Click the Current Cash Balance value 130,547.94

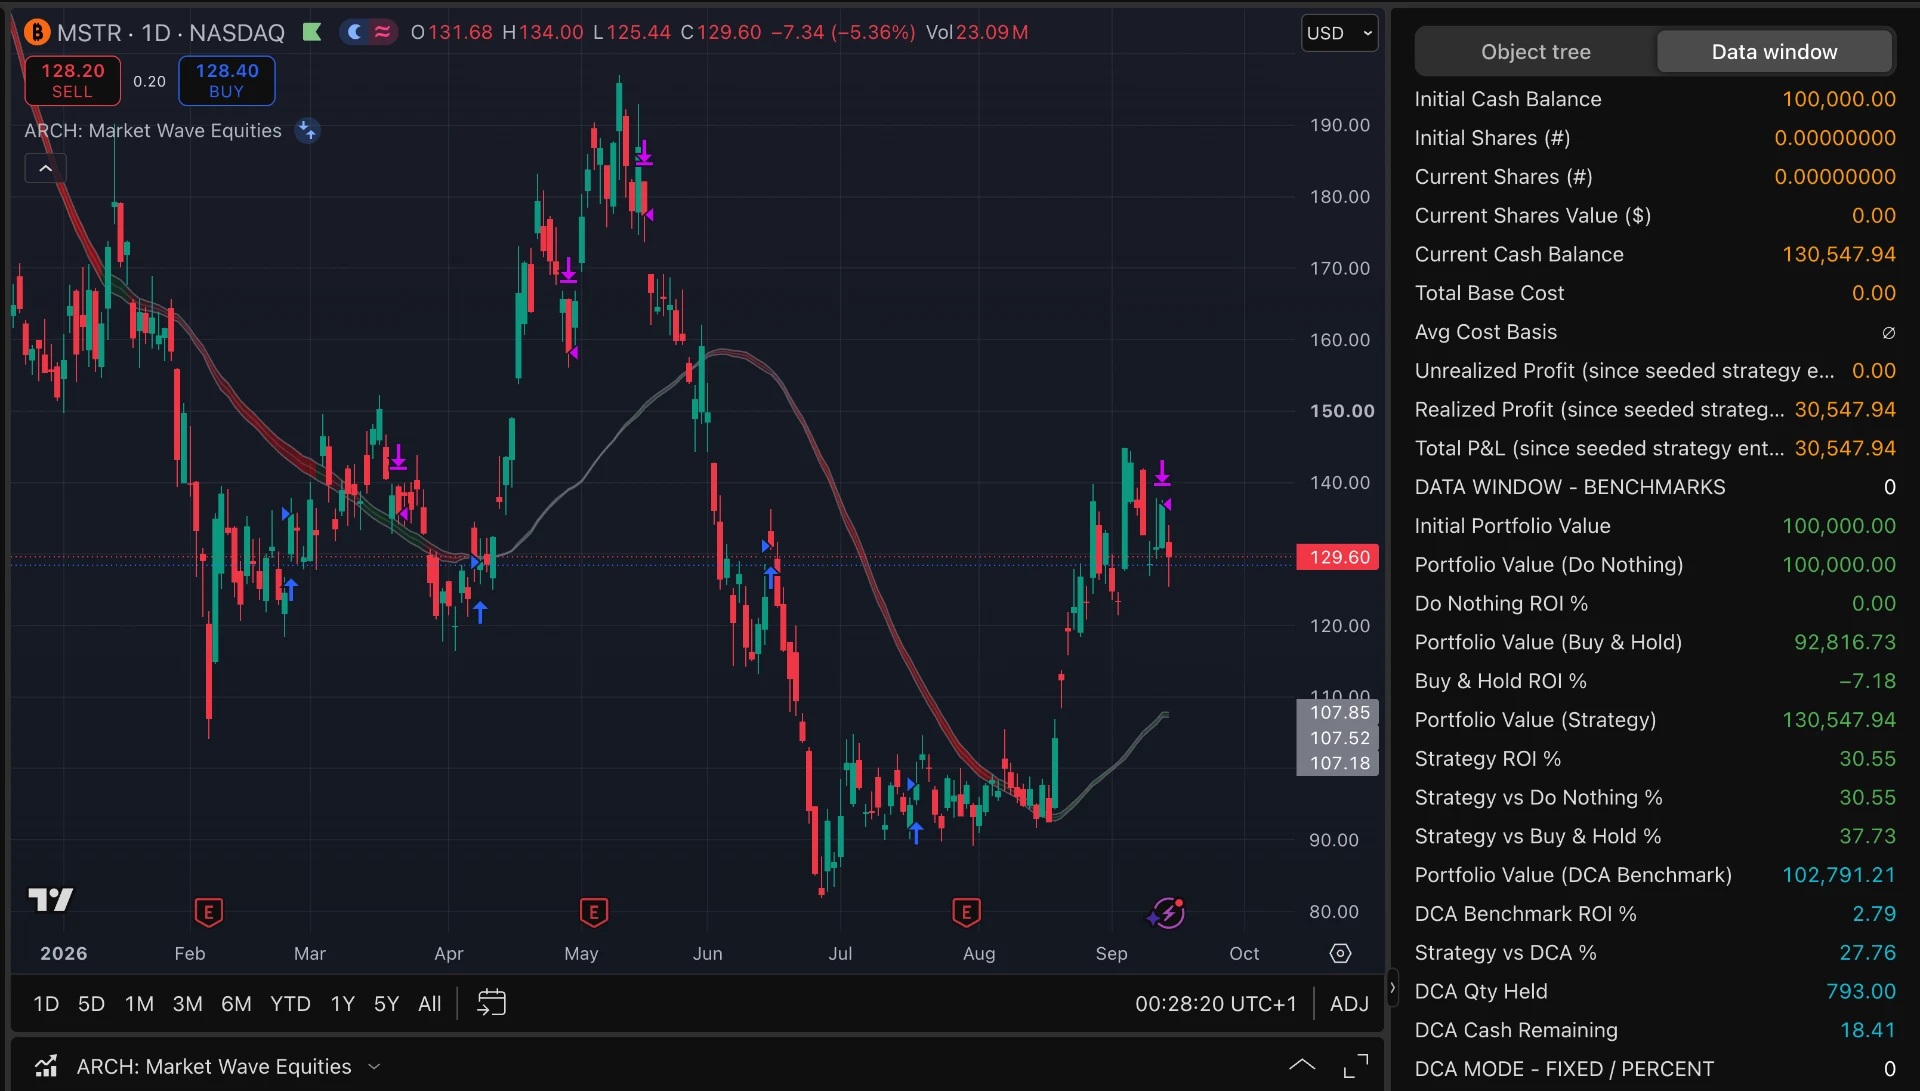pos(1838,254)
